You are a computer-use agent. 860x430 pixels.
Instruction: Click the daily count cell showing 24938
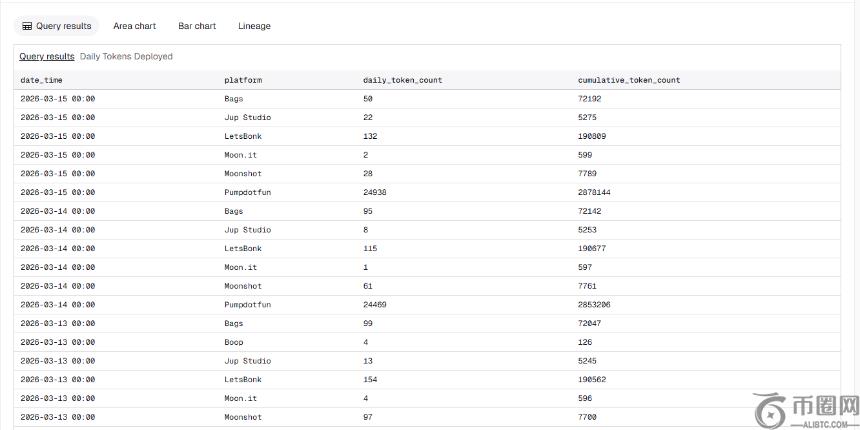tap(374, 192)
